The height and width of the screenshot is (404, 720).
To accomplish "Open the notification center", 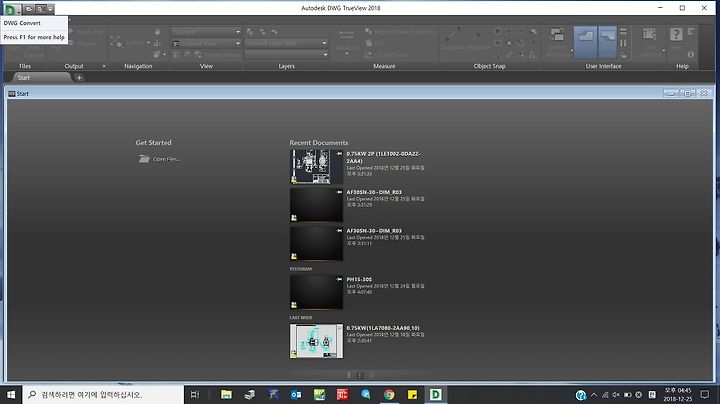I will pos(705,394).
